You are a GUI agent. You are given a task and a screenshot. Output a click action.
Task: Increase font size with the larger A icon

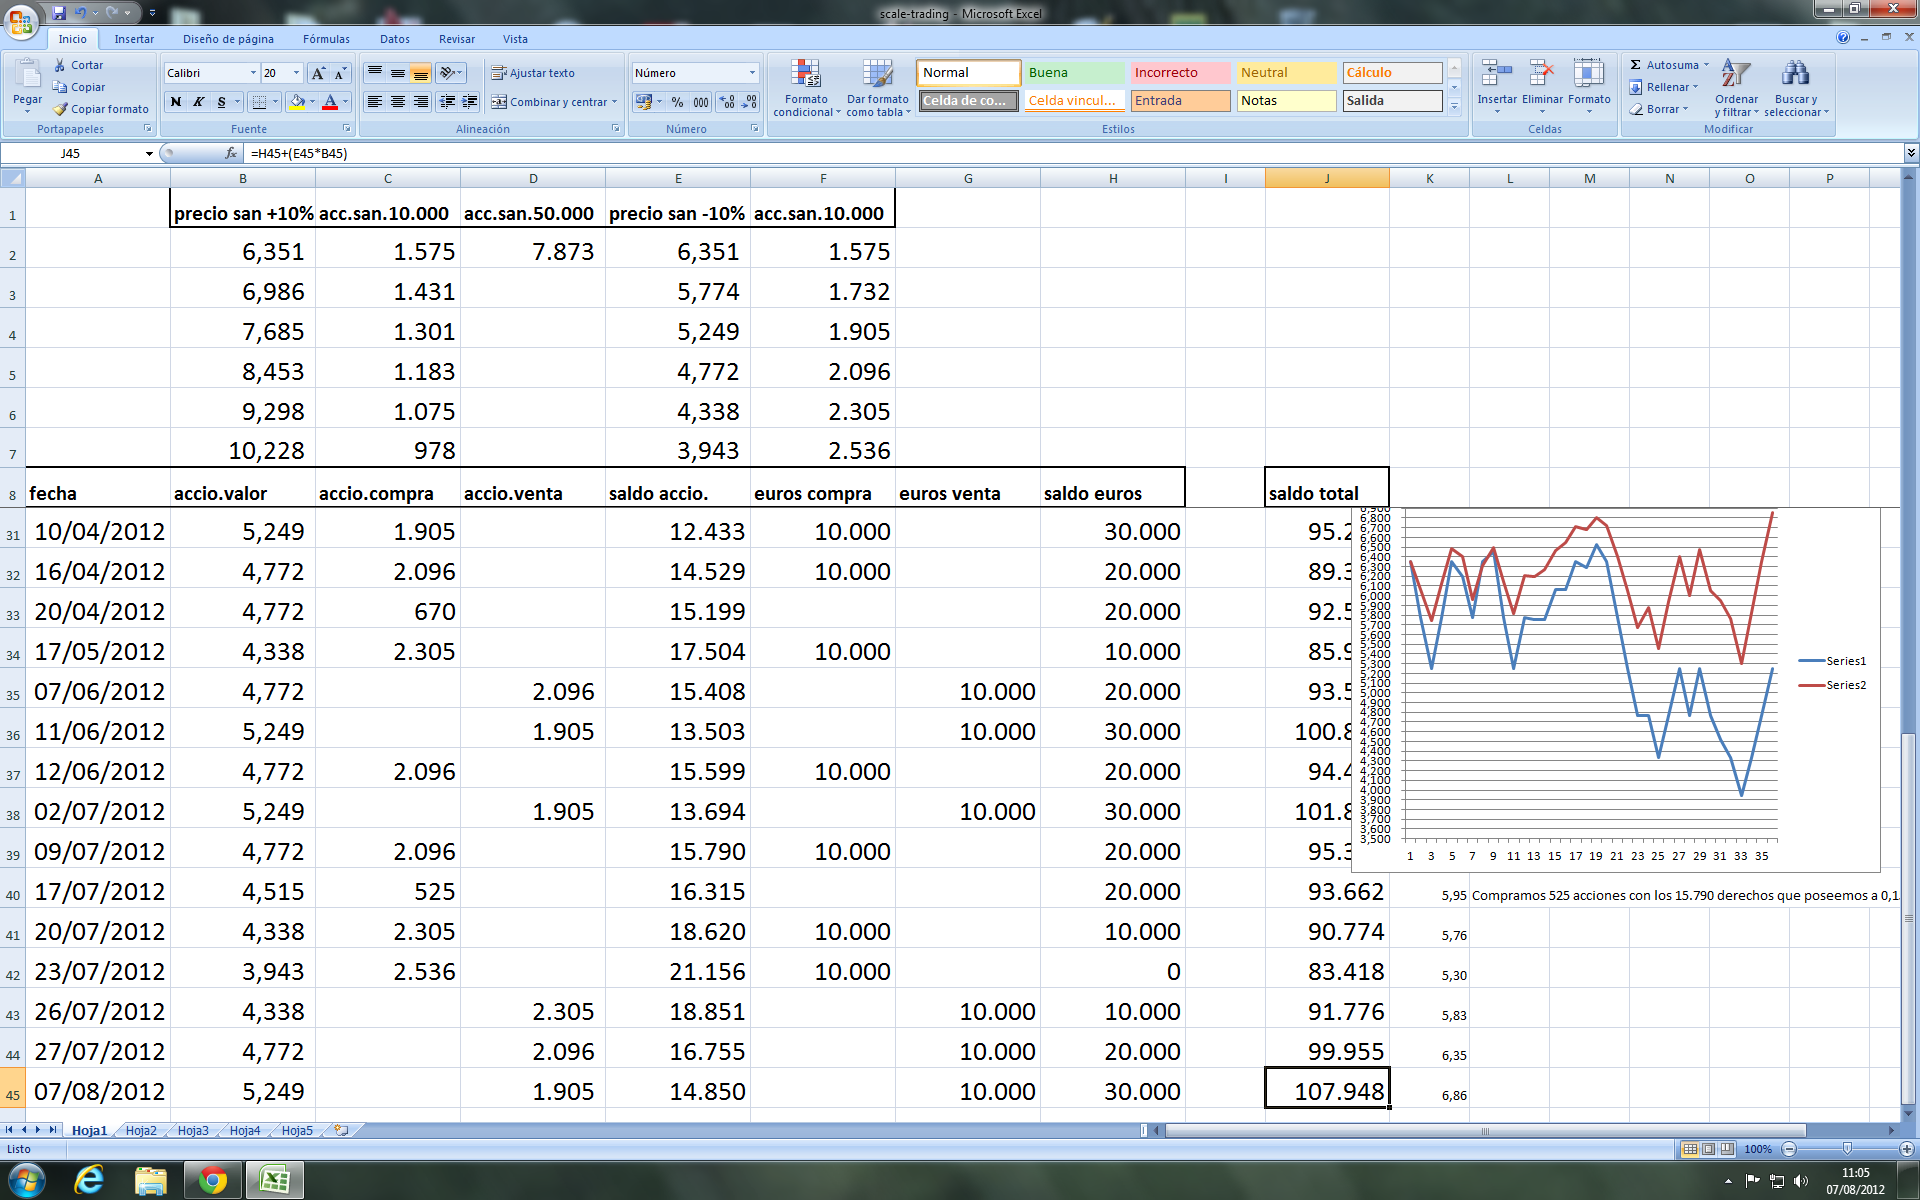[318, 73]
